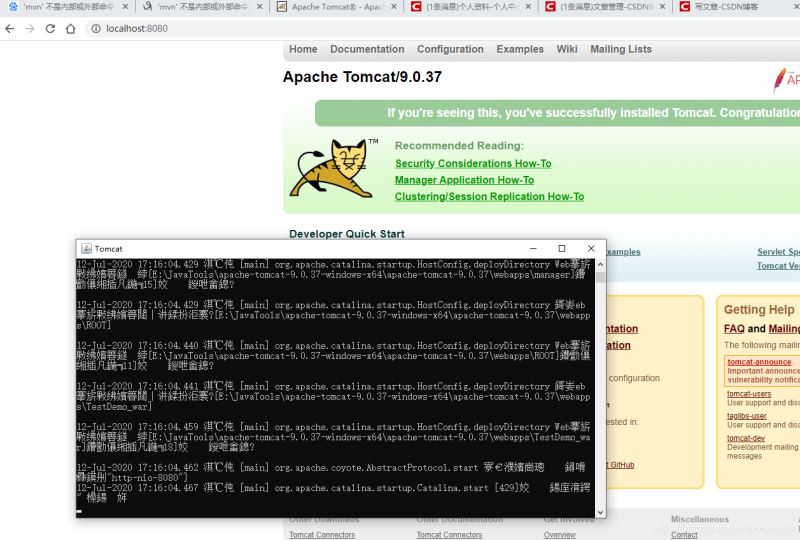The image size is (800, 540).
Task: Minimize the Tomcat console window
Action: [531, 248]
